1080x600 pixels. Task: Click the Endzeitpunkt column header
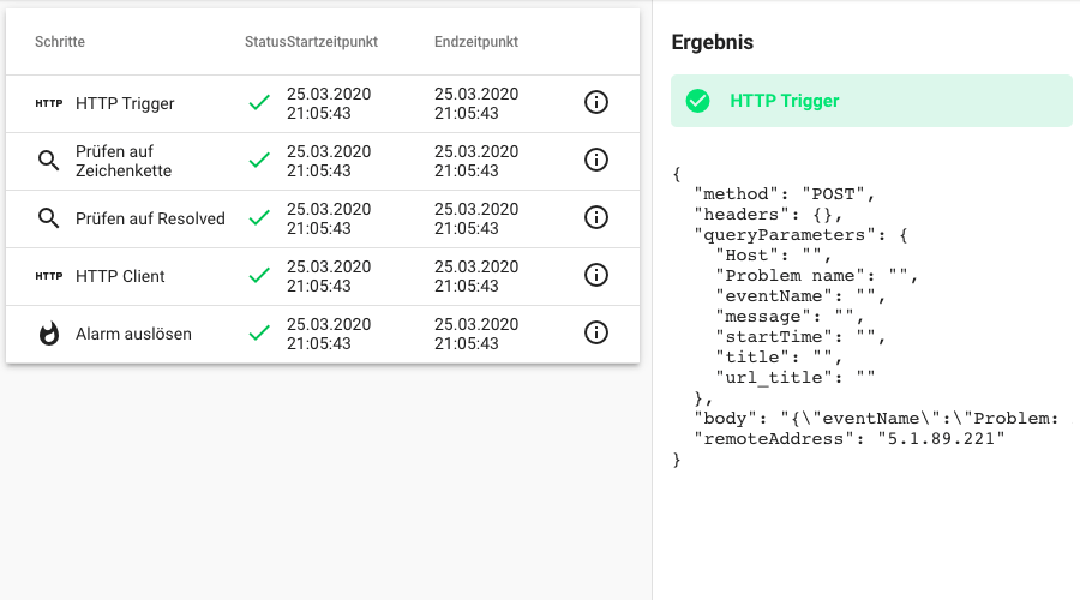(475, 42)
